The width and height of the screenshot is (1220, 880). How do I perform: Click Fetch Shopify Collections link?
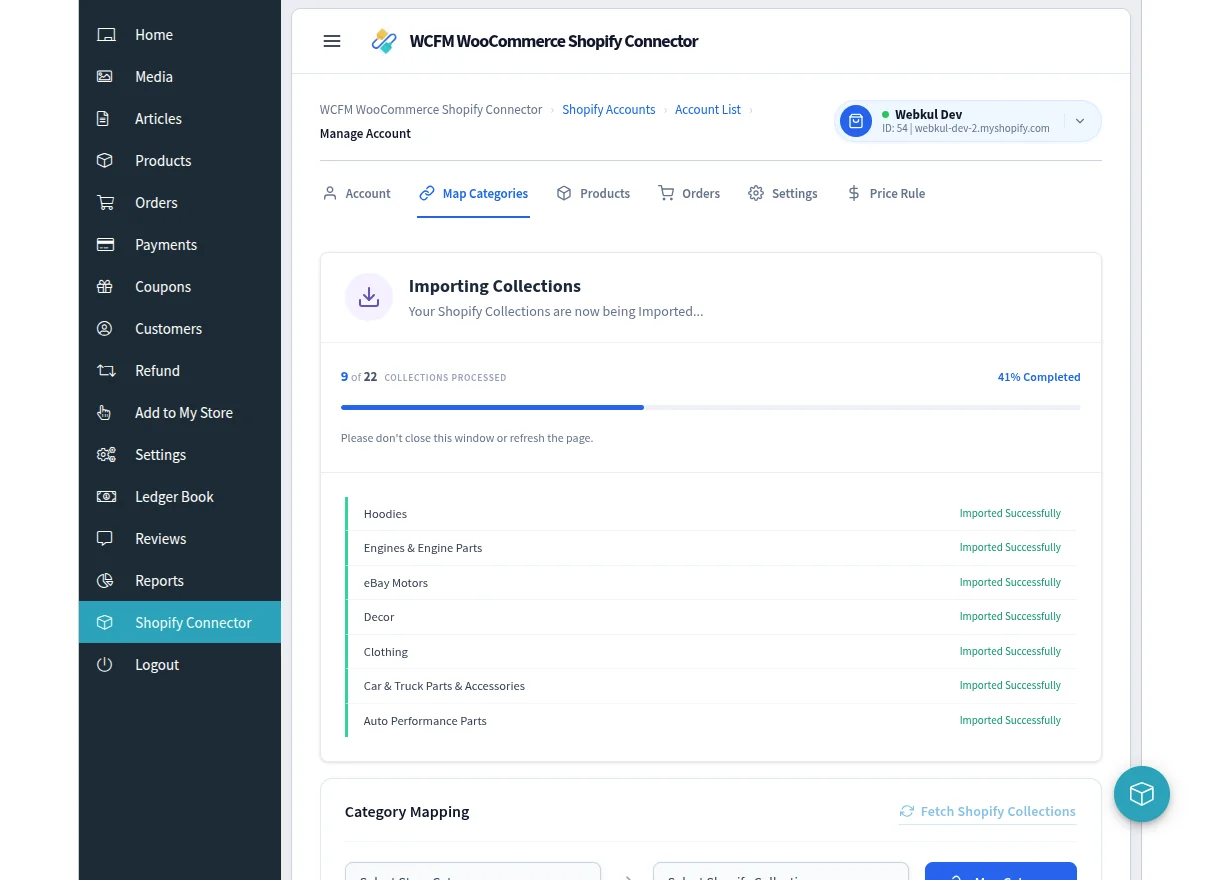[988, 811]
